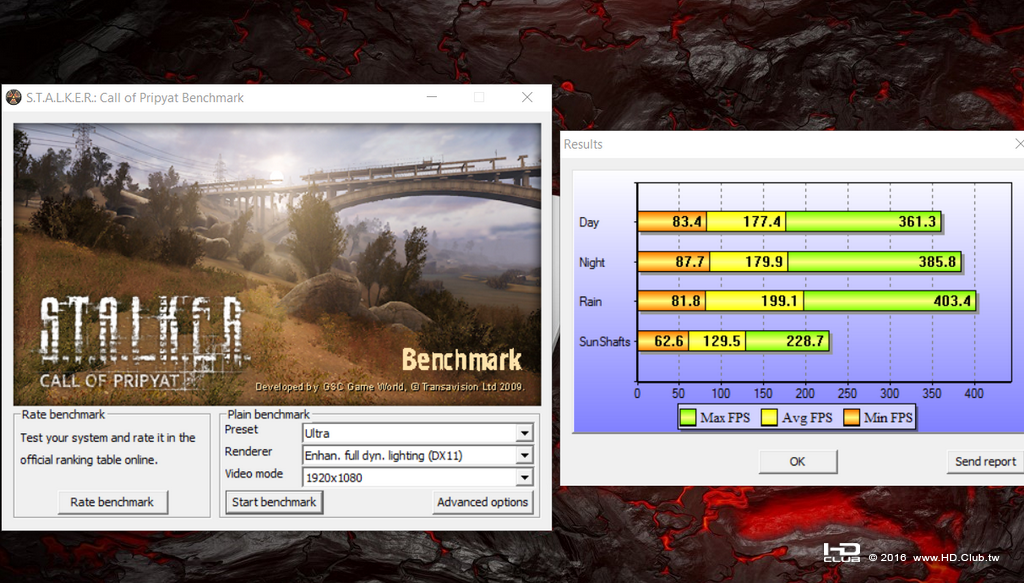Open Advanced options
Viewport: 1024px width, 583px height.
483,502
